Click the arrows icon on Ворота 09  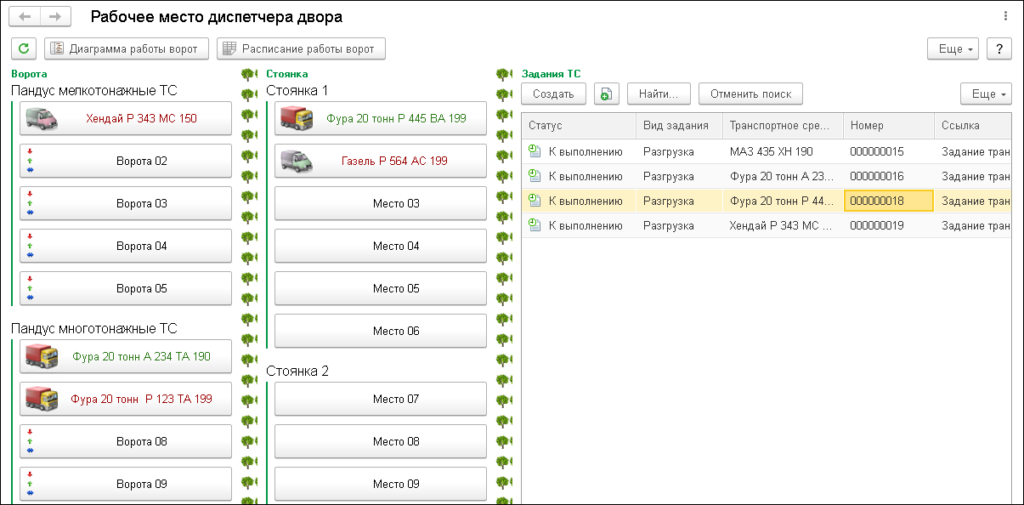pos(29,484)
